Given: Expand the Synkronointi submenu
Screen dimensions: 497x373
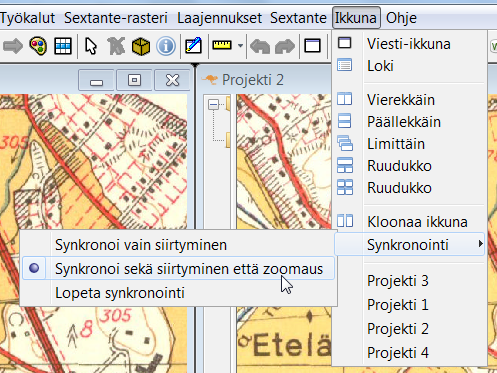Looking at the screenshot, I should pos(409,245).
